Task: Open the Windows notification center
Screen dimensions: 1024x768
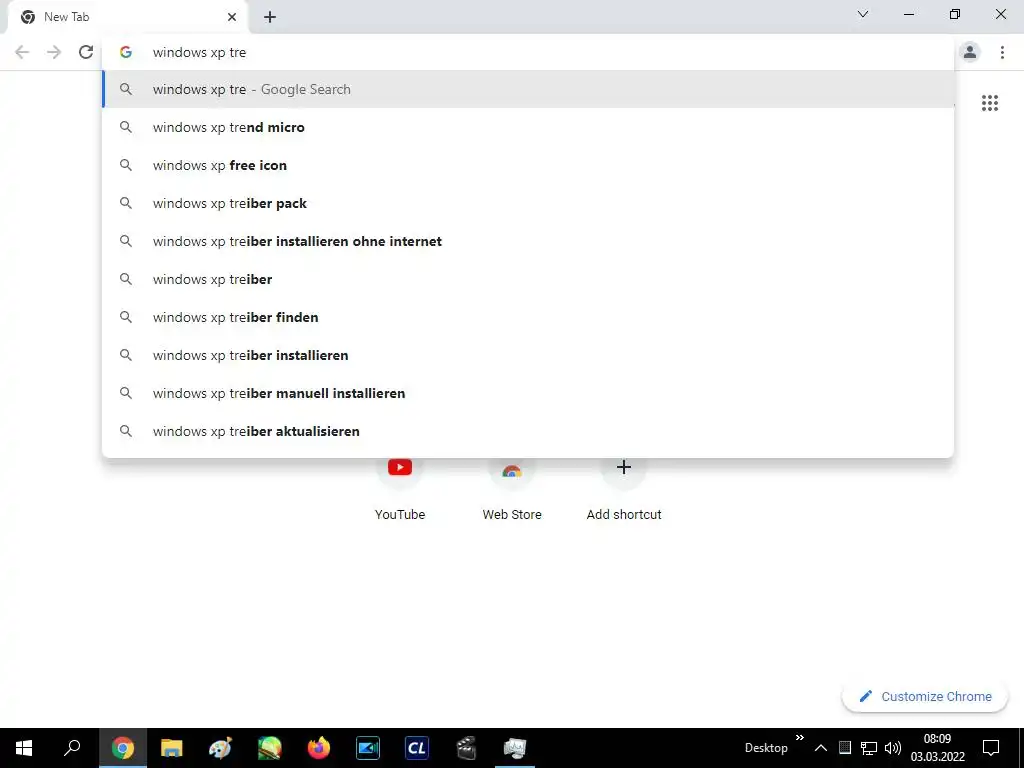Action: (991, 748)
